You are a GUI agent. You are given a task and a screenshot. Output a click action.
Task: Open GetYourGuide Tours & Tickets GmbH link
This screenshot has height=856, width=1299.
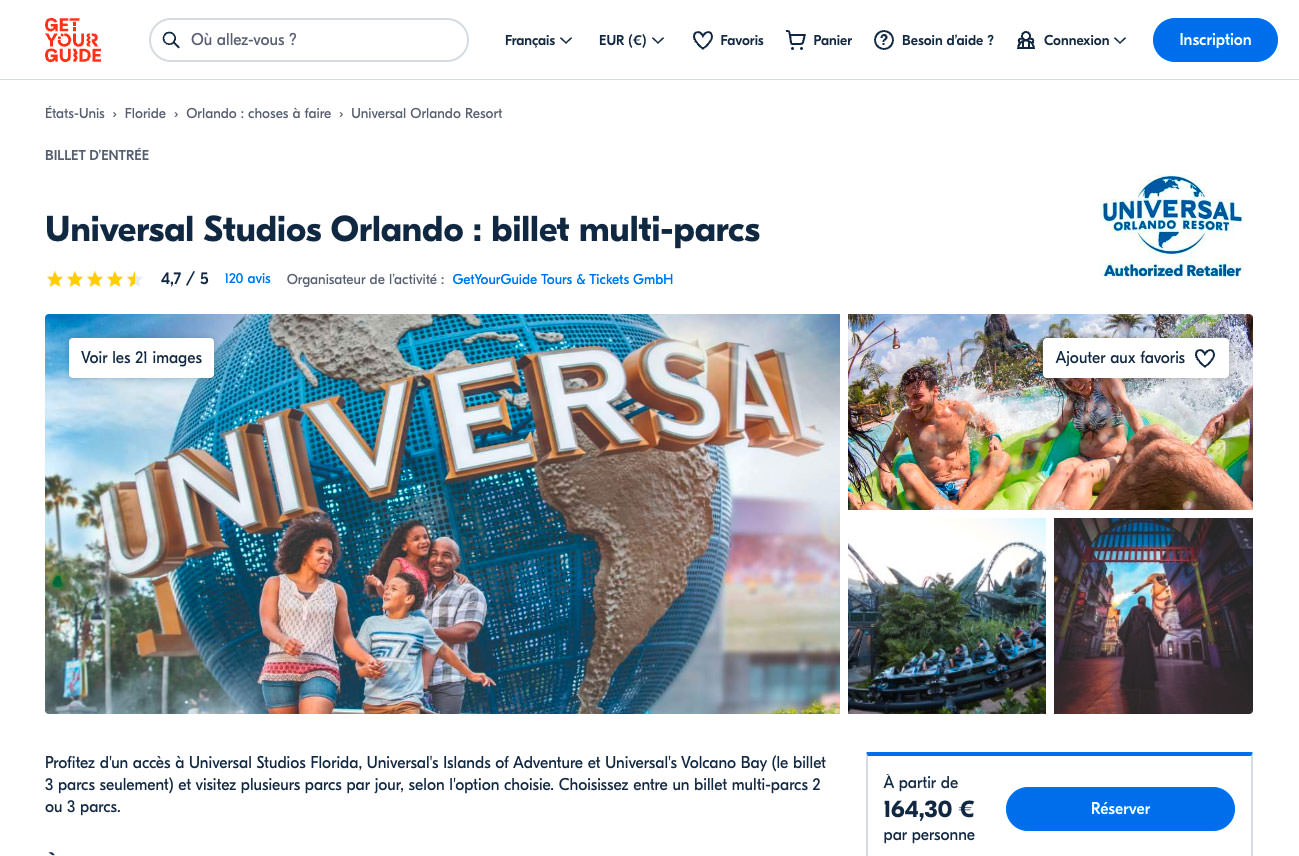[x=563, y=279]
